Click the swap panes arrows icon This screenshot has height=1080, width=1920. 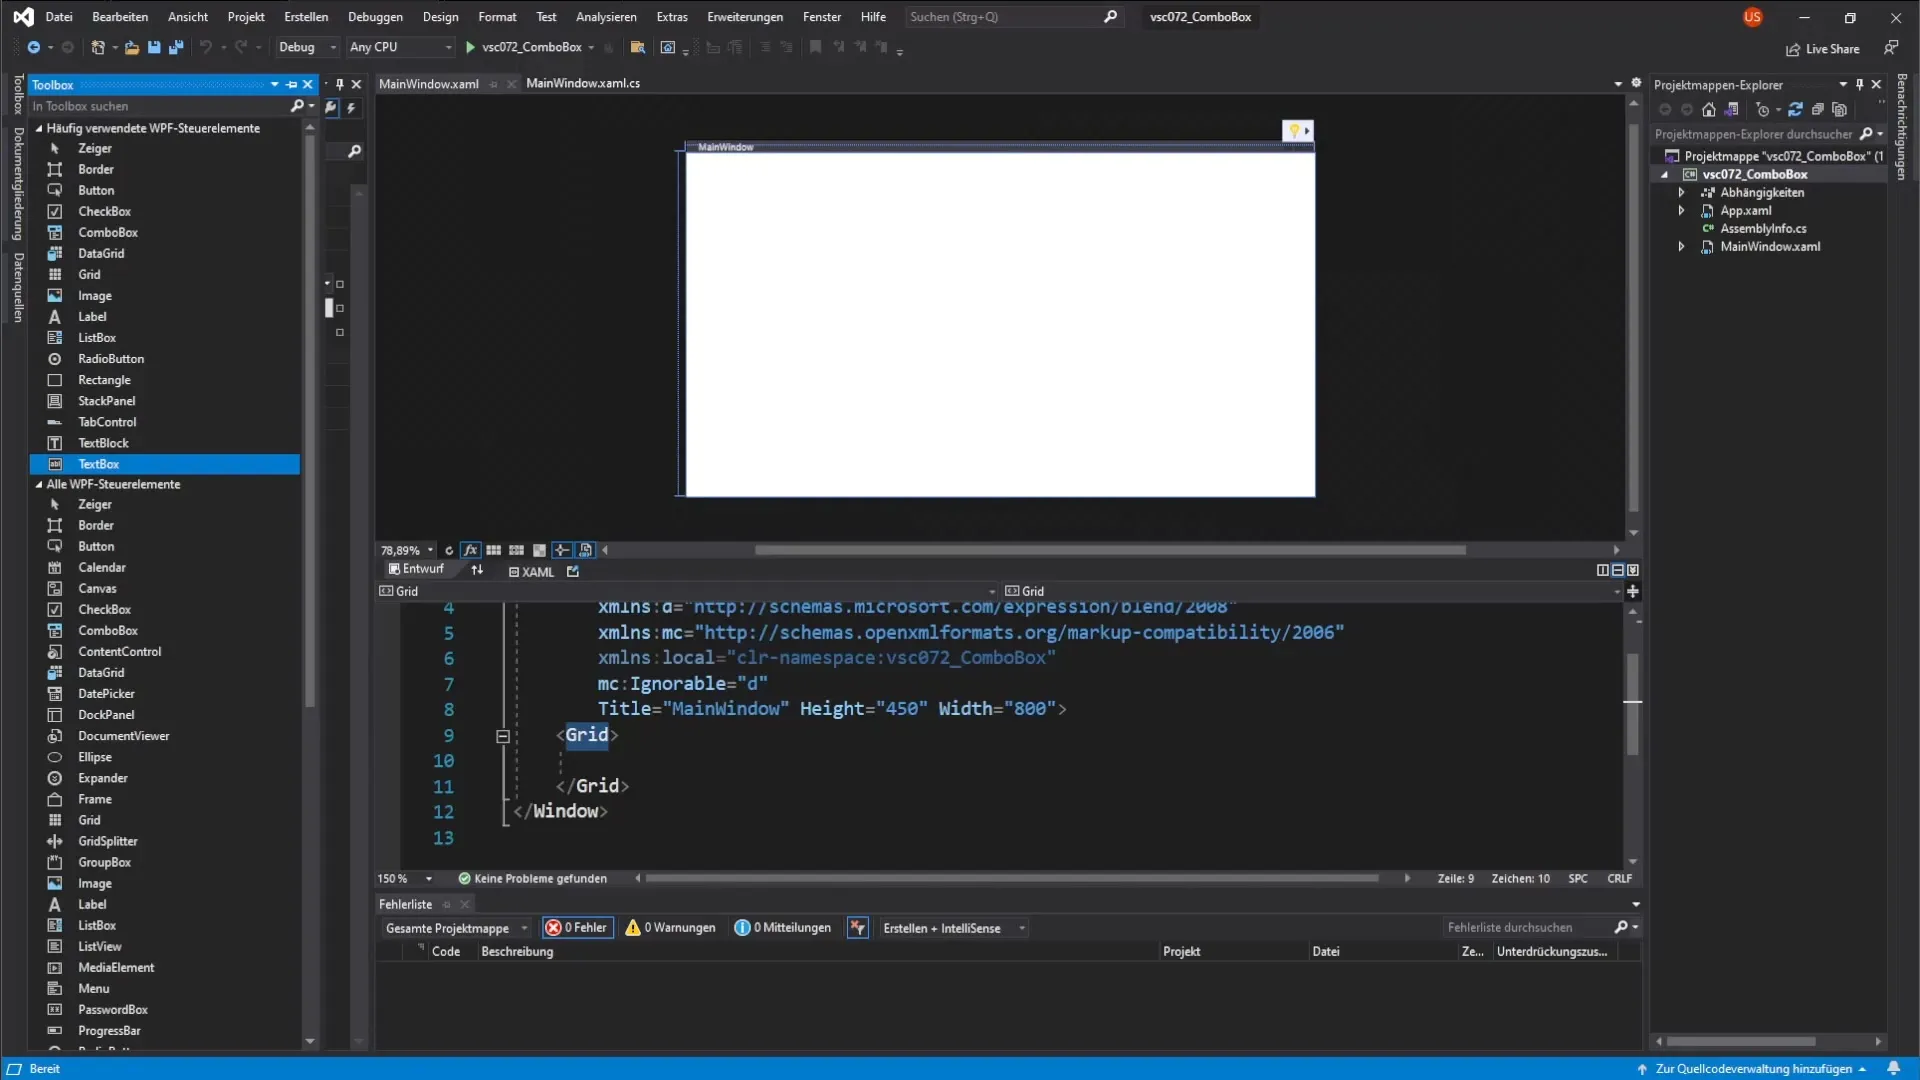(477, 570)
